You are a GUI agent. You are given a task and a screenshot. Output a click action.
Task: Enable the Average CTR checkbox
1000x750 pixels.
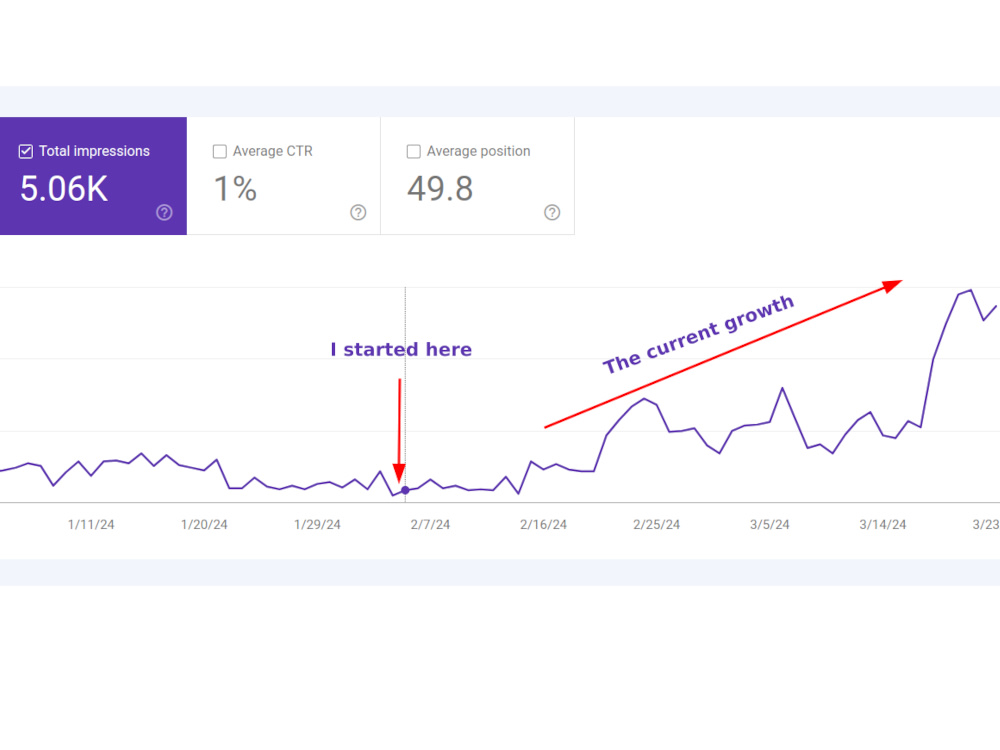coord(219,151)
